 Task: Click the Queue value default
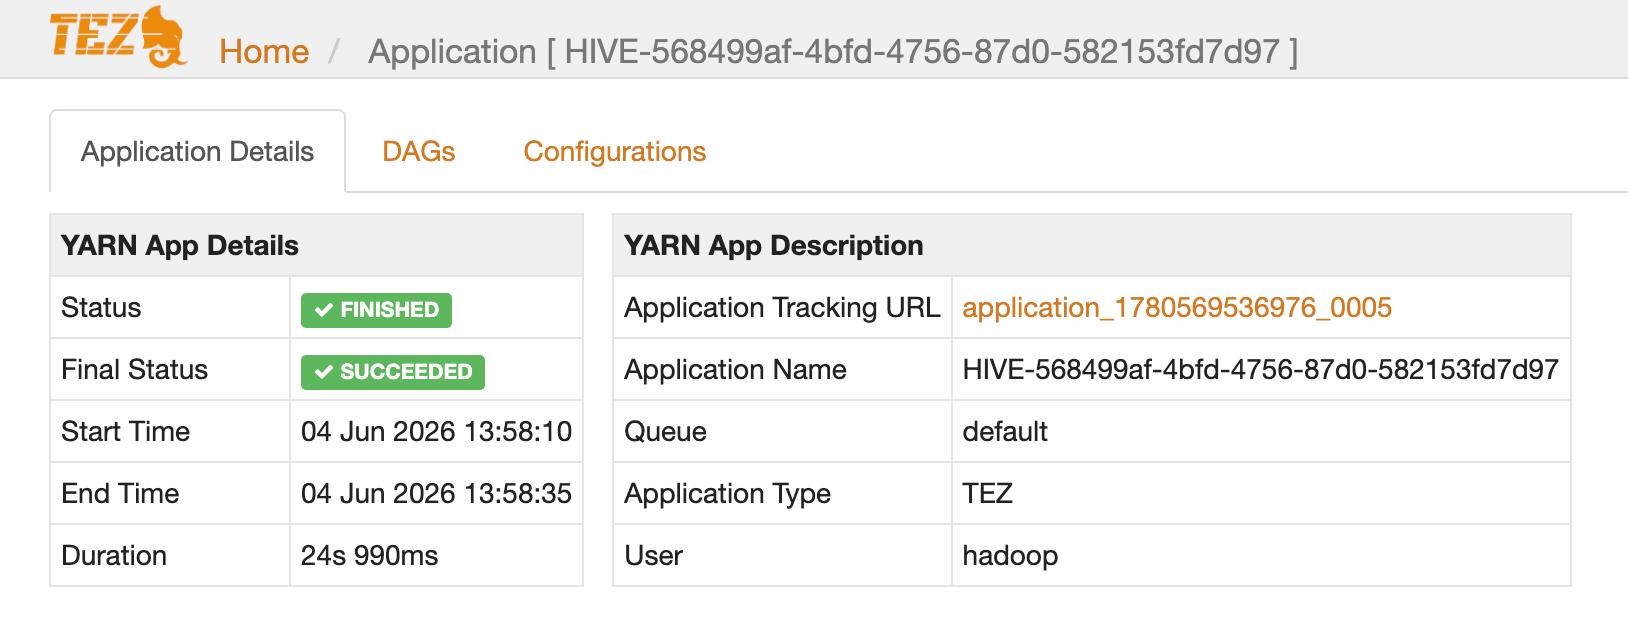tap(1005, 432)
